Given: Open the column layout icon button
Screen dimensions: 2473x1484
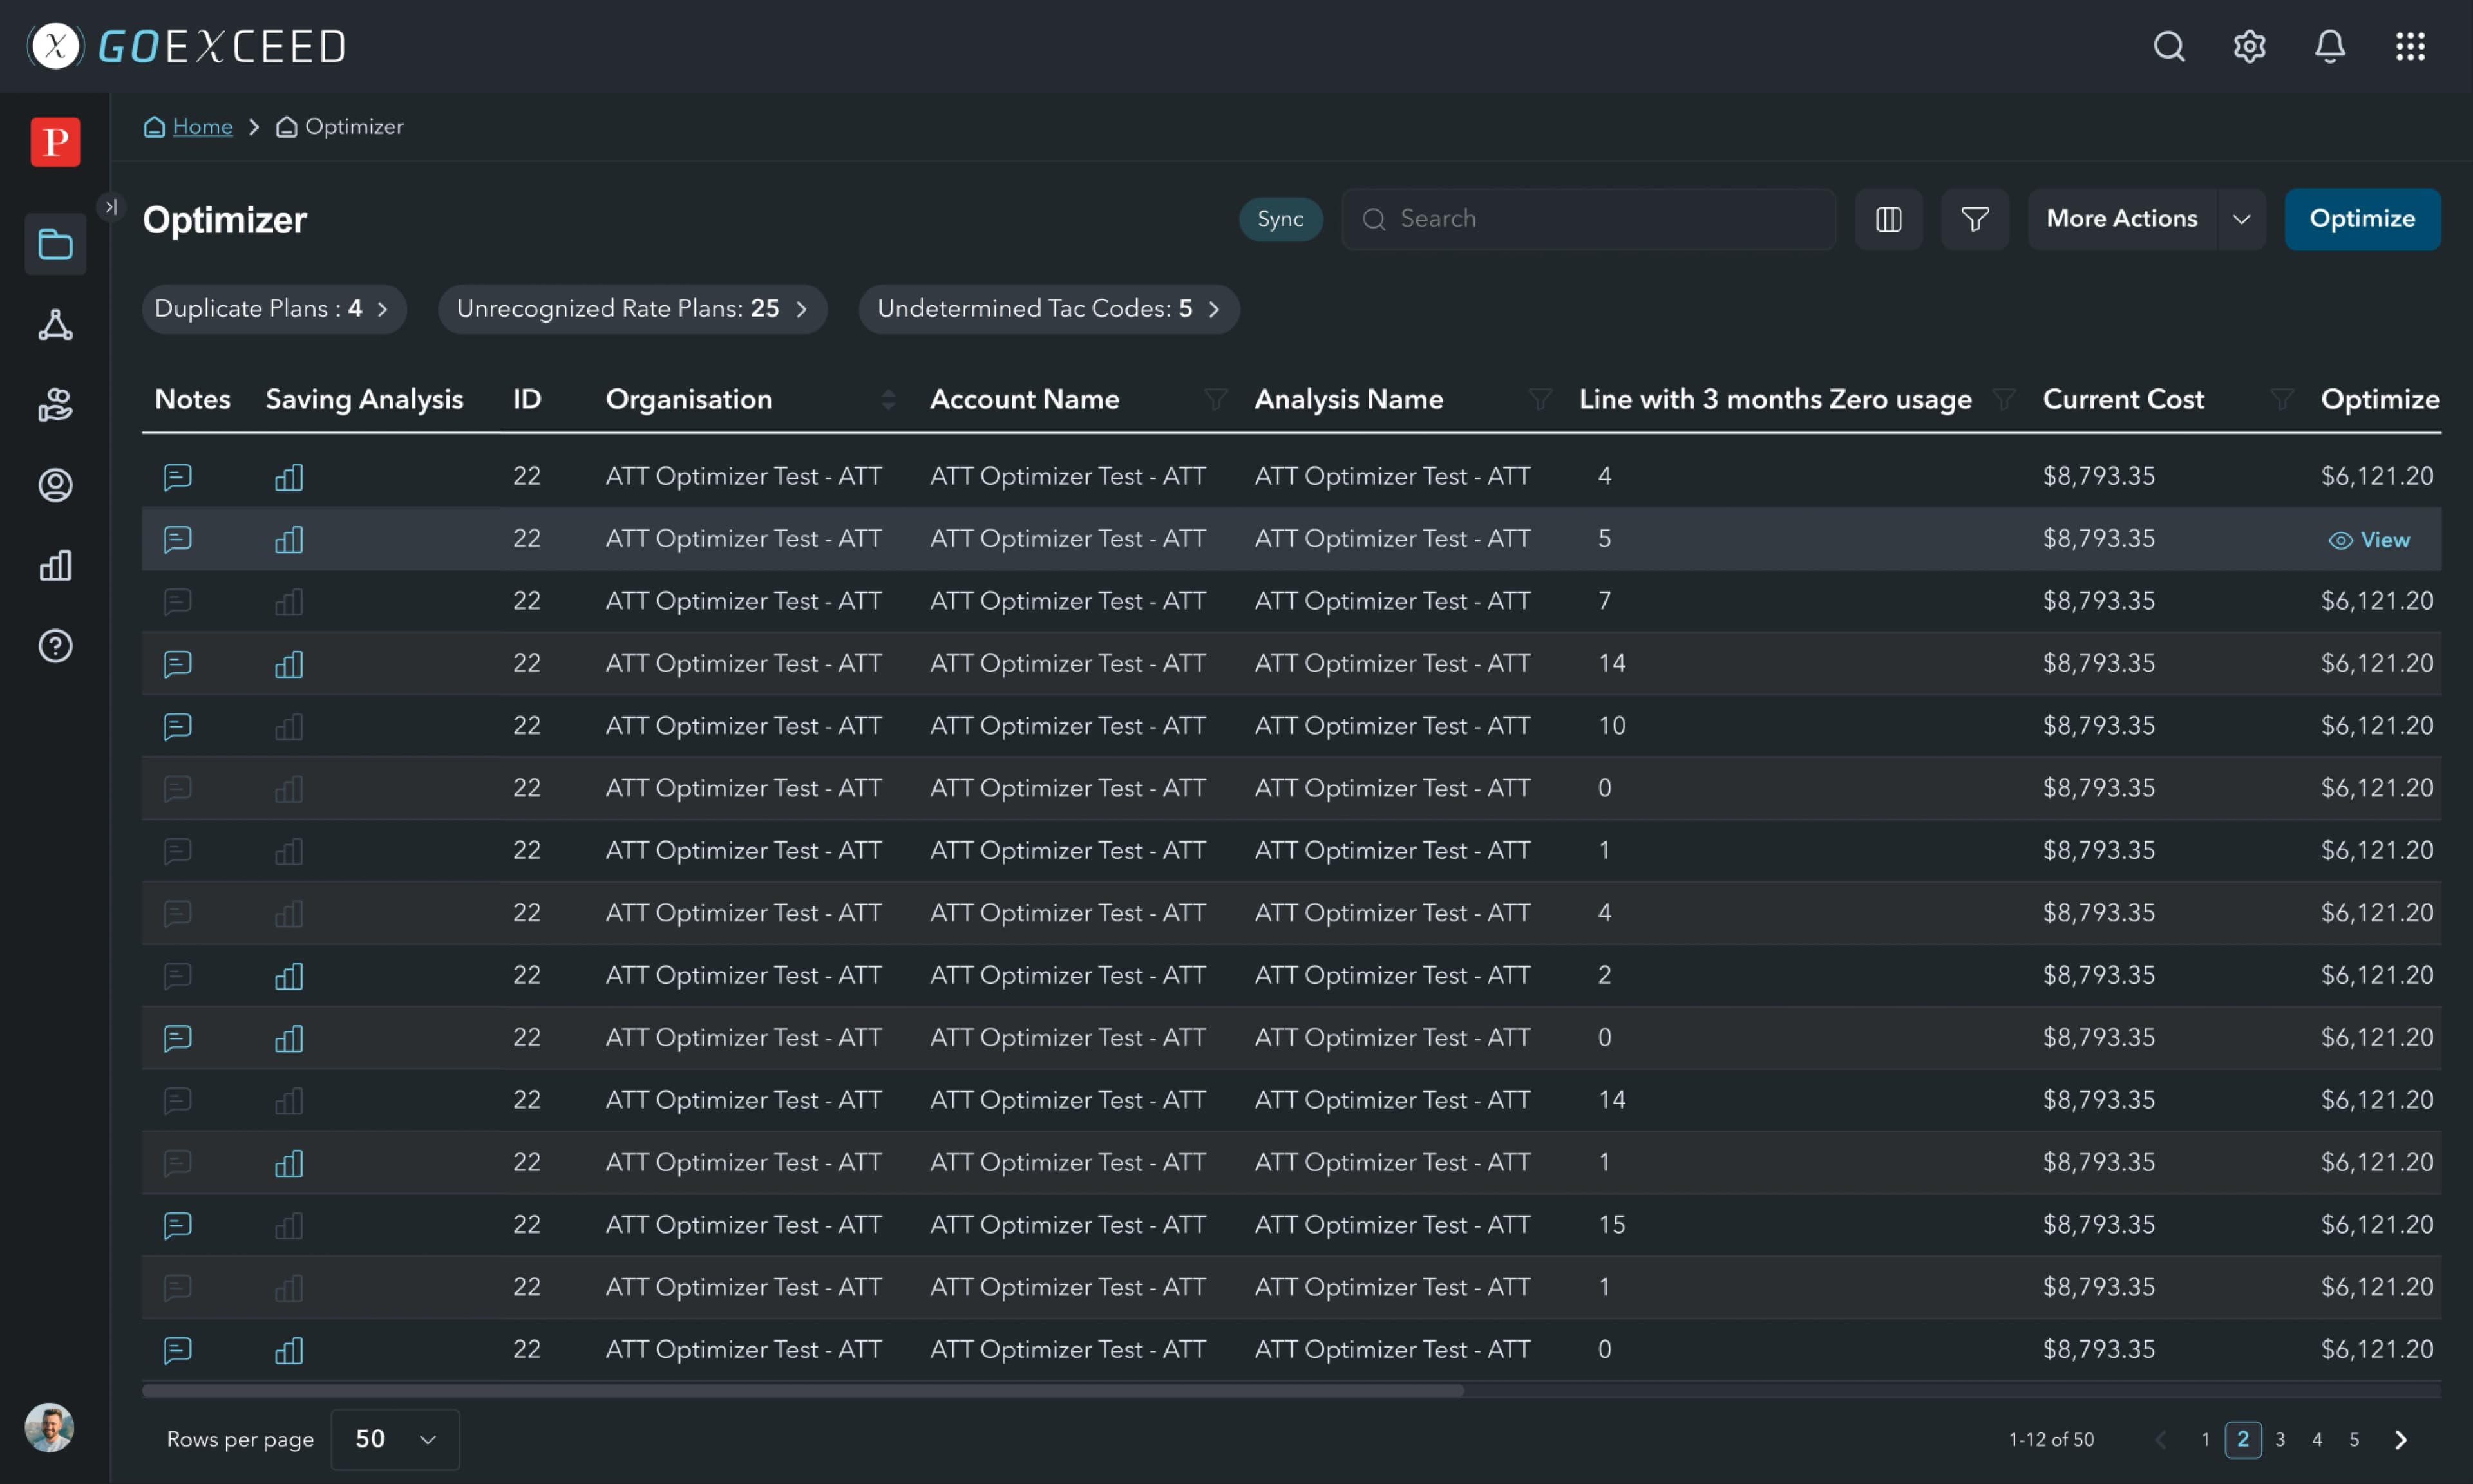Looking at the screenshot, I should [1888, 219].
